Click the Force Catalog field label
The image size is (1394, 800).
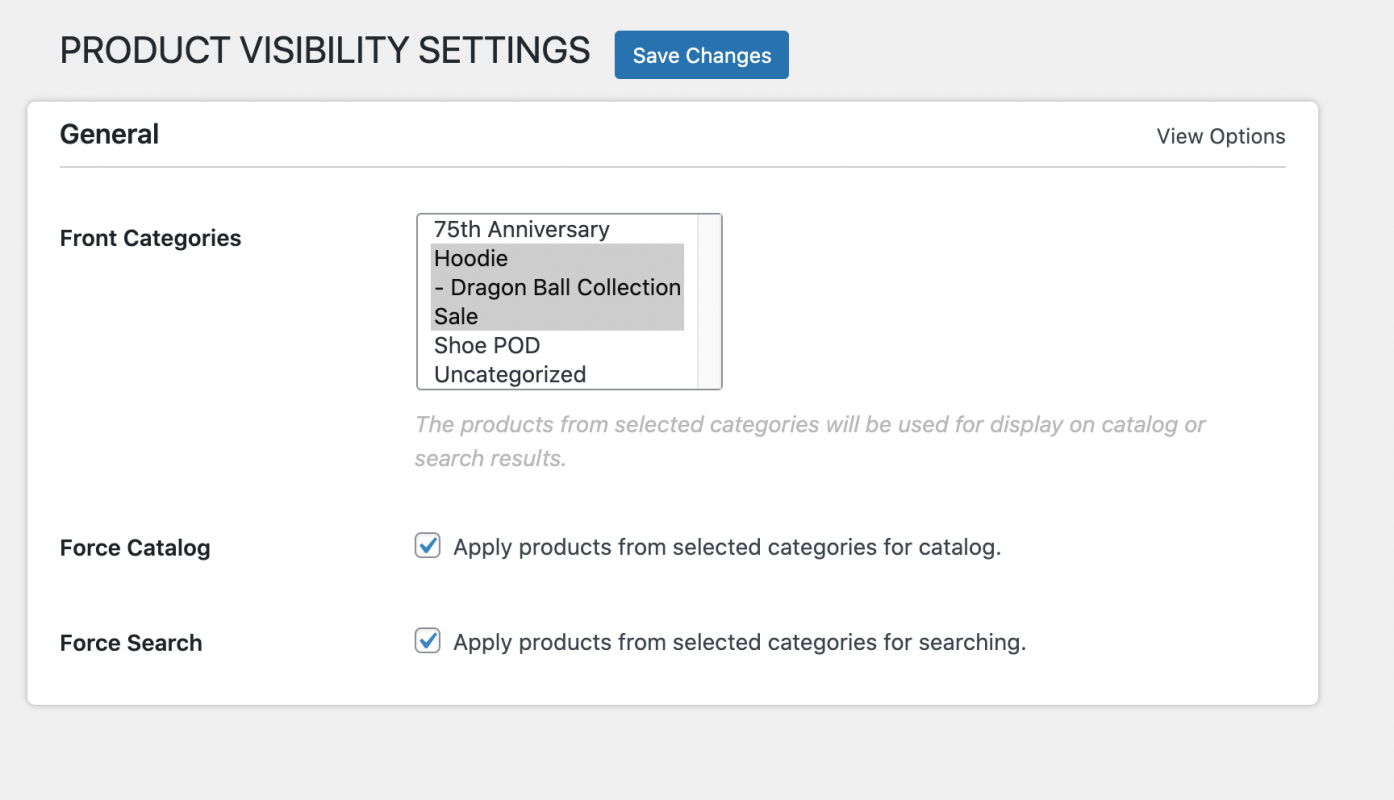click(x=135, y=548)
